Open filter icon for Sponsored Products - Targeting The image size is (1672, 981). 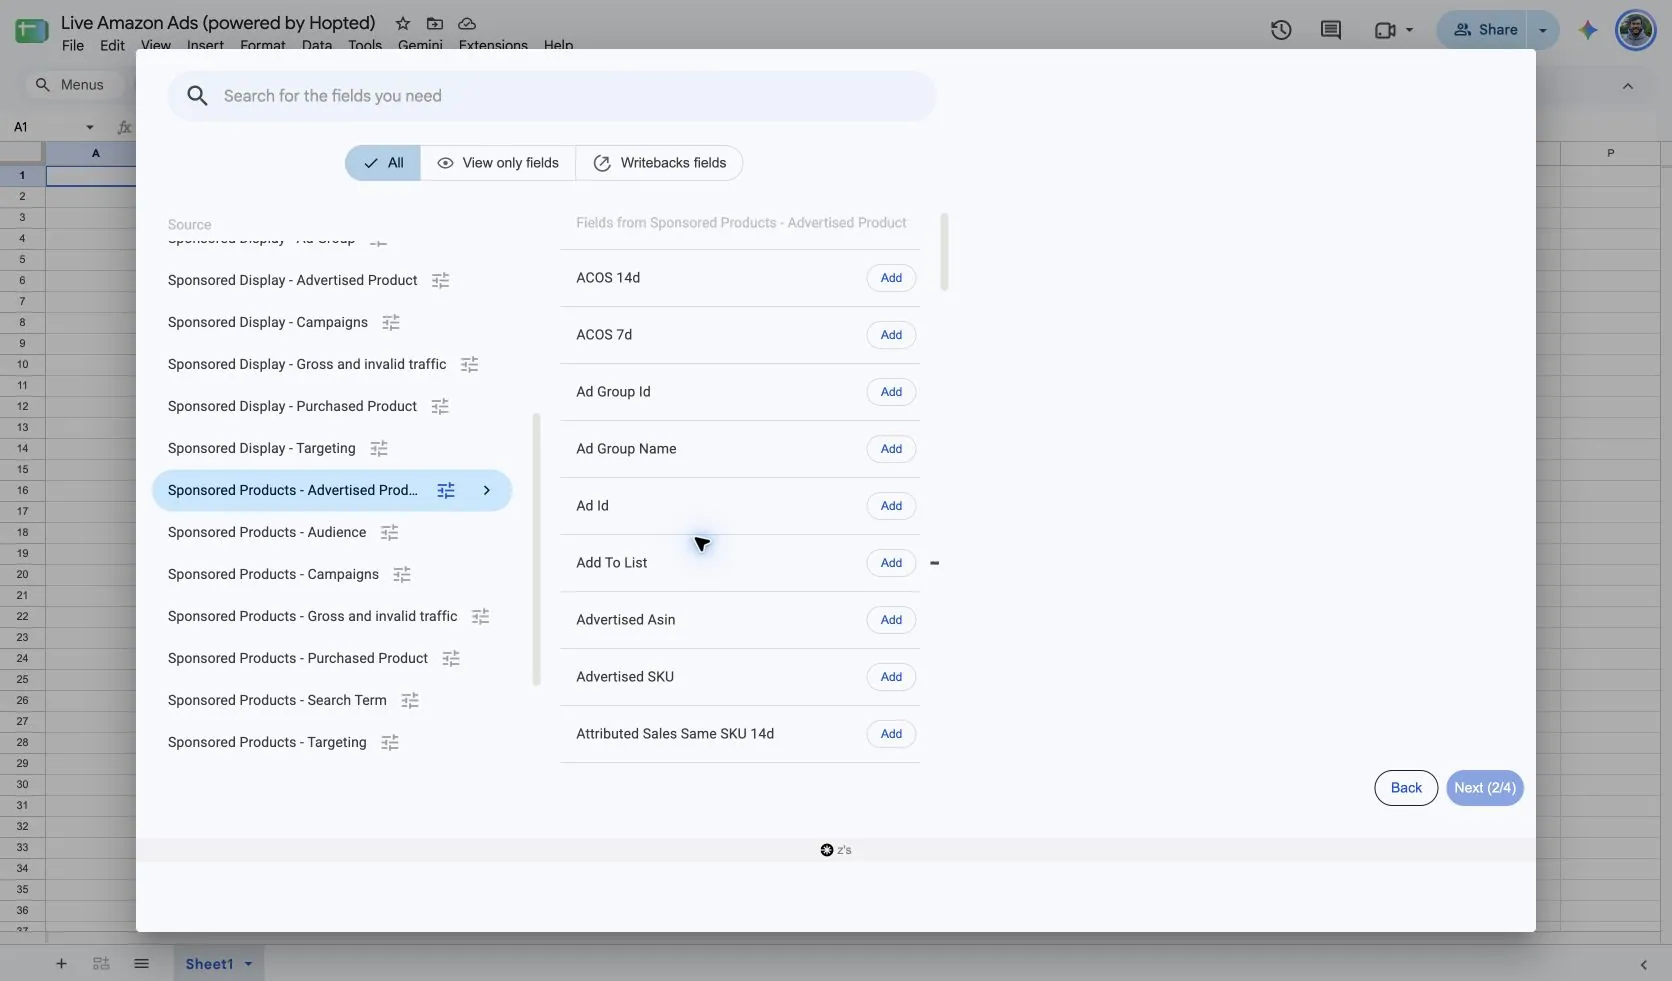tap(390, 743)
